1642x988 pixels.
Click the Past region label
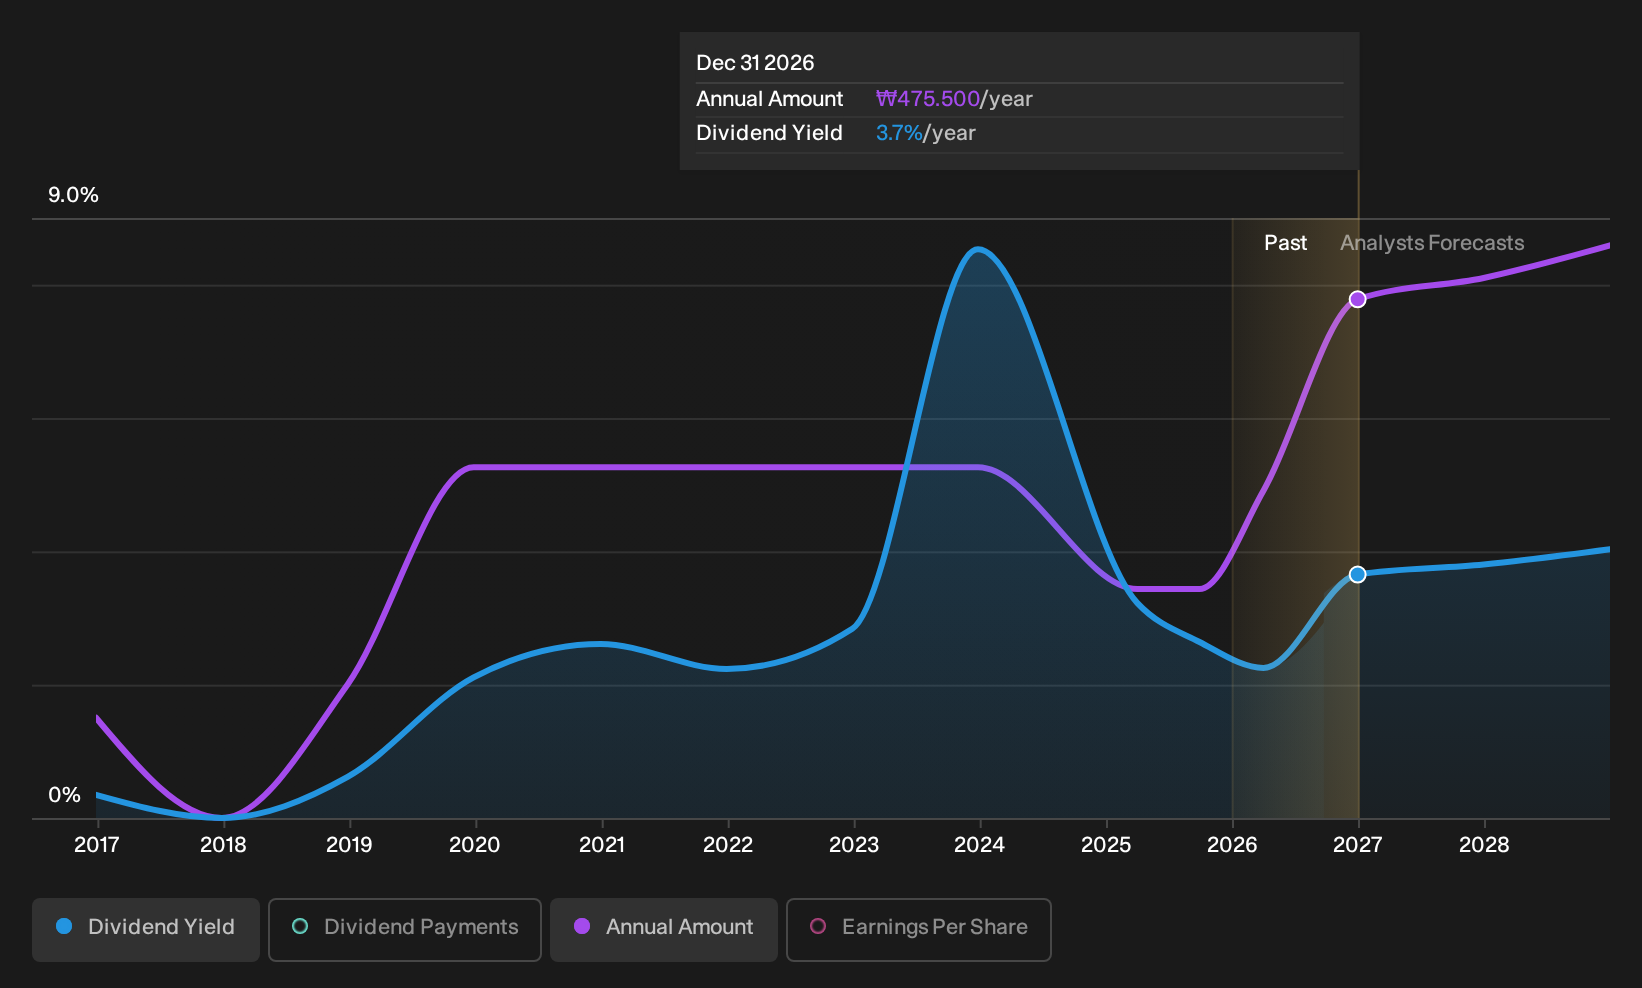pos(1286,243)
